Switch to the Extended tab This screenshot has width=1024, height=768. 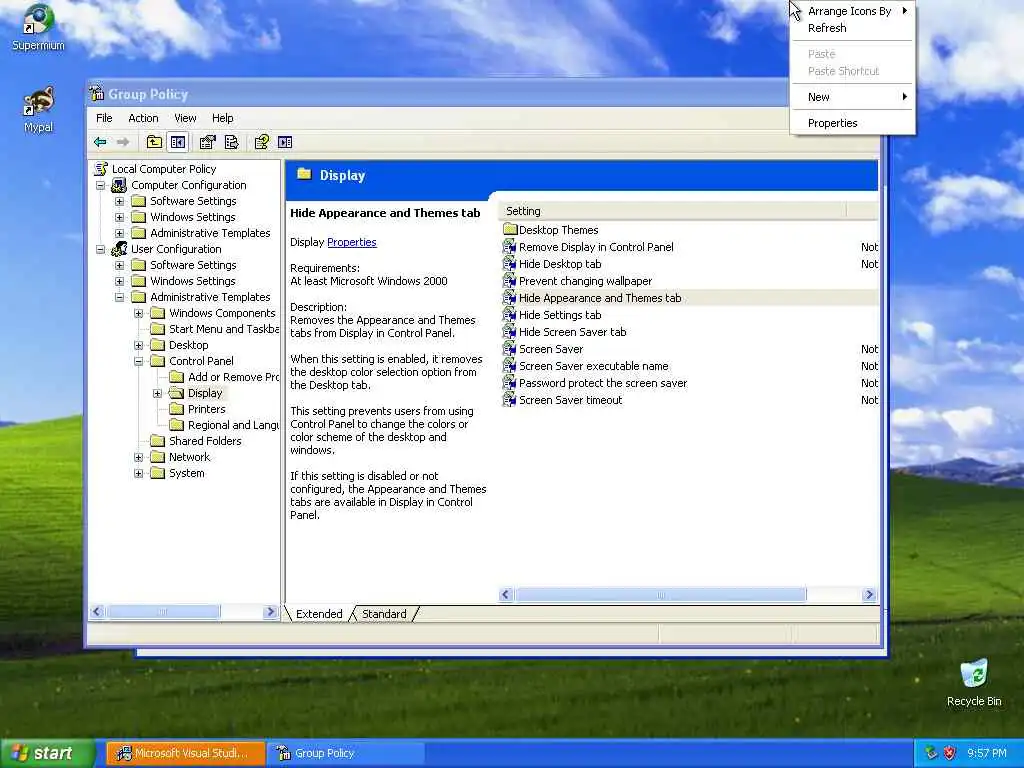point(319,614)
